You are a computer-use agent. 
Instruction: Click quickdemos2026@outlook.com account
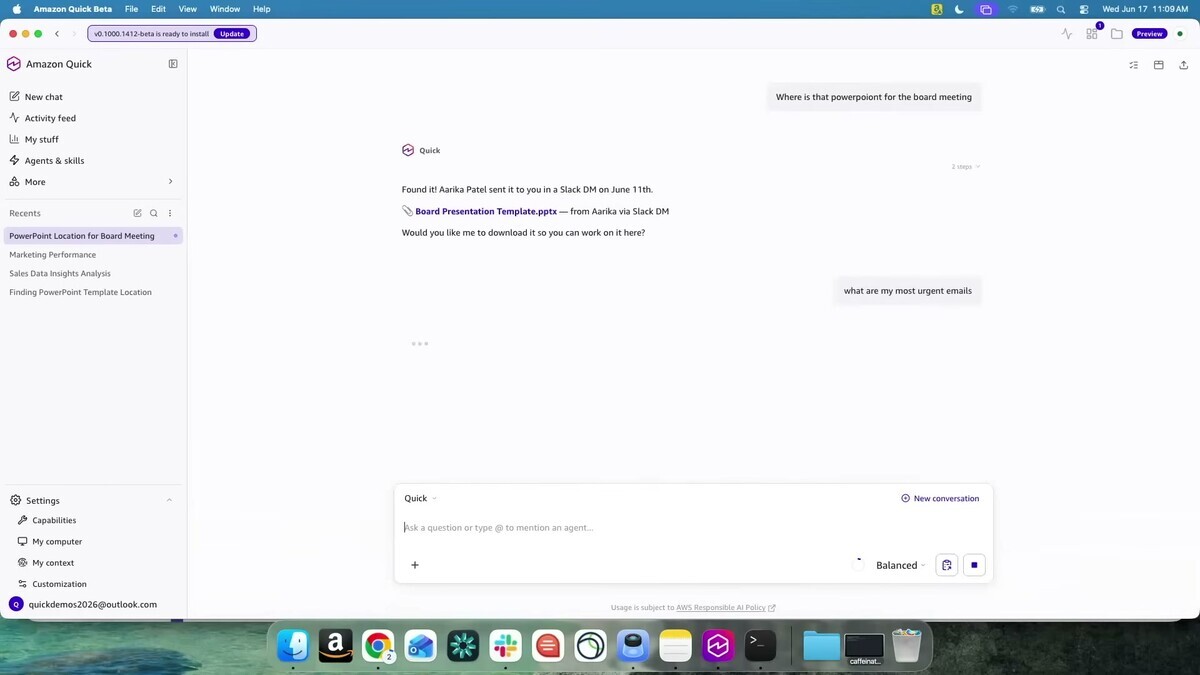[93, 604]
